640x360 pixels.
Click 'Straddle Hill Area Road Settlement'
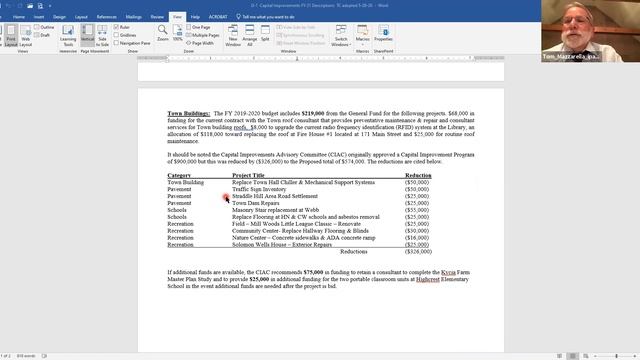pyautogui.click(x=275, y=196)
